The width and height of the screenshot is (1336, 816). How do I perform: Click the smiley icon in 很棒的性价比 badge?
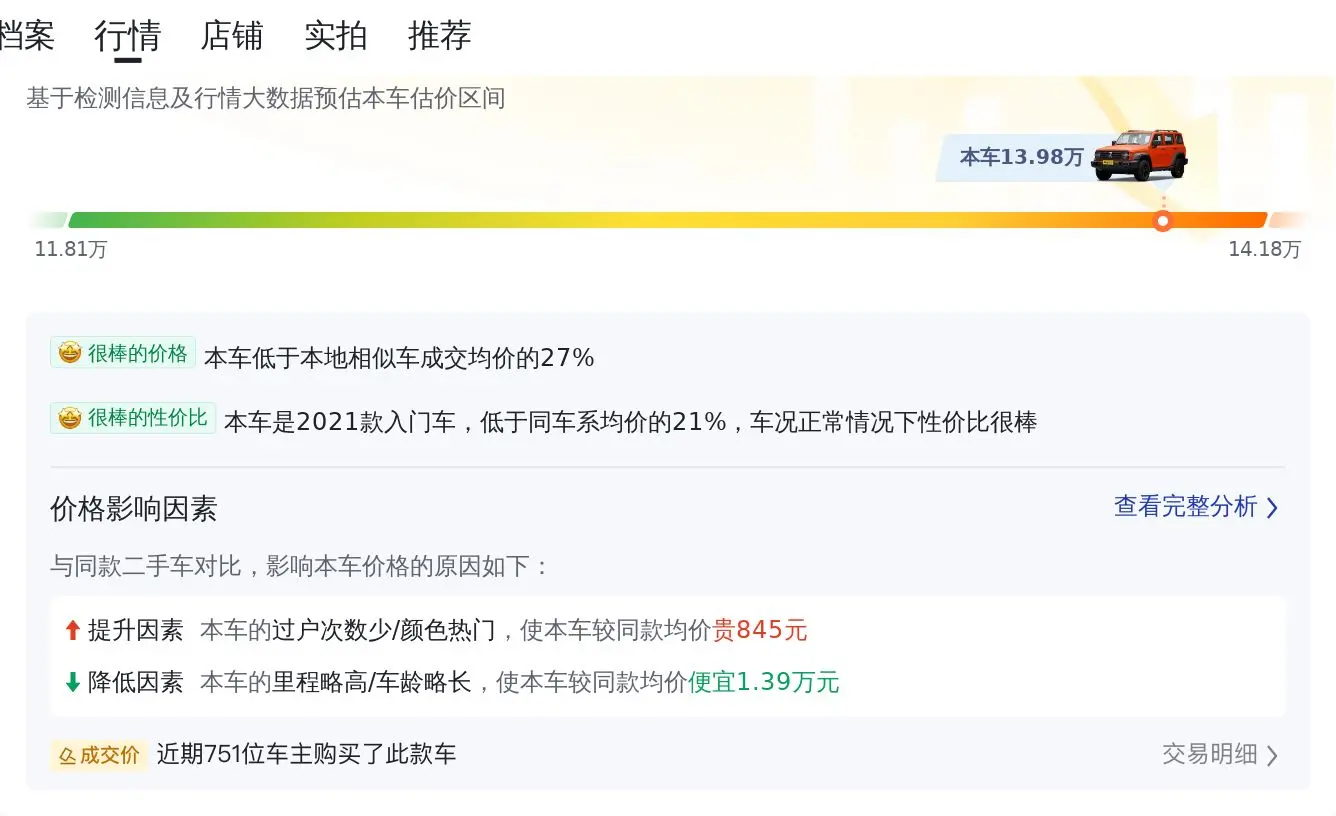pyautogui.click(x=70, y=418)
